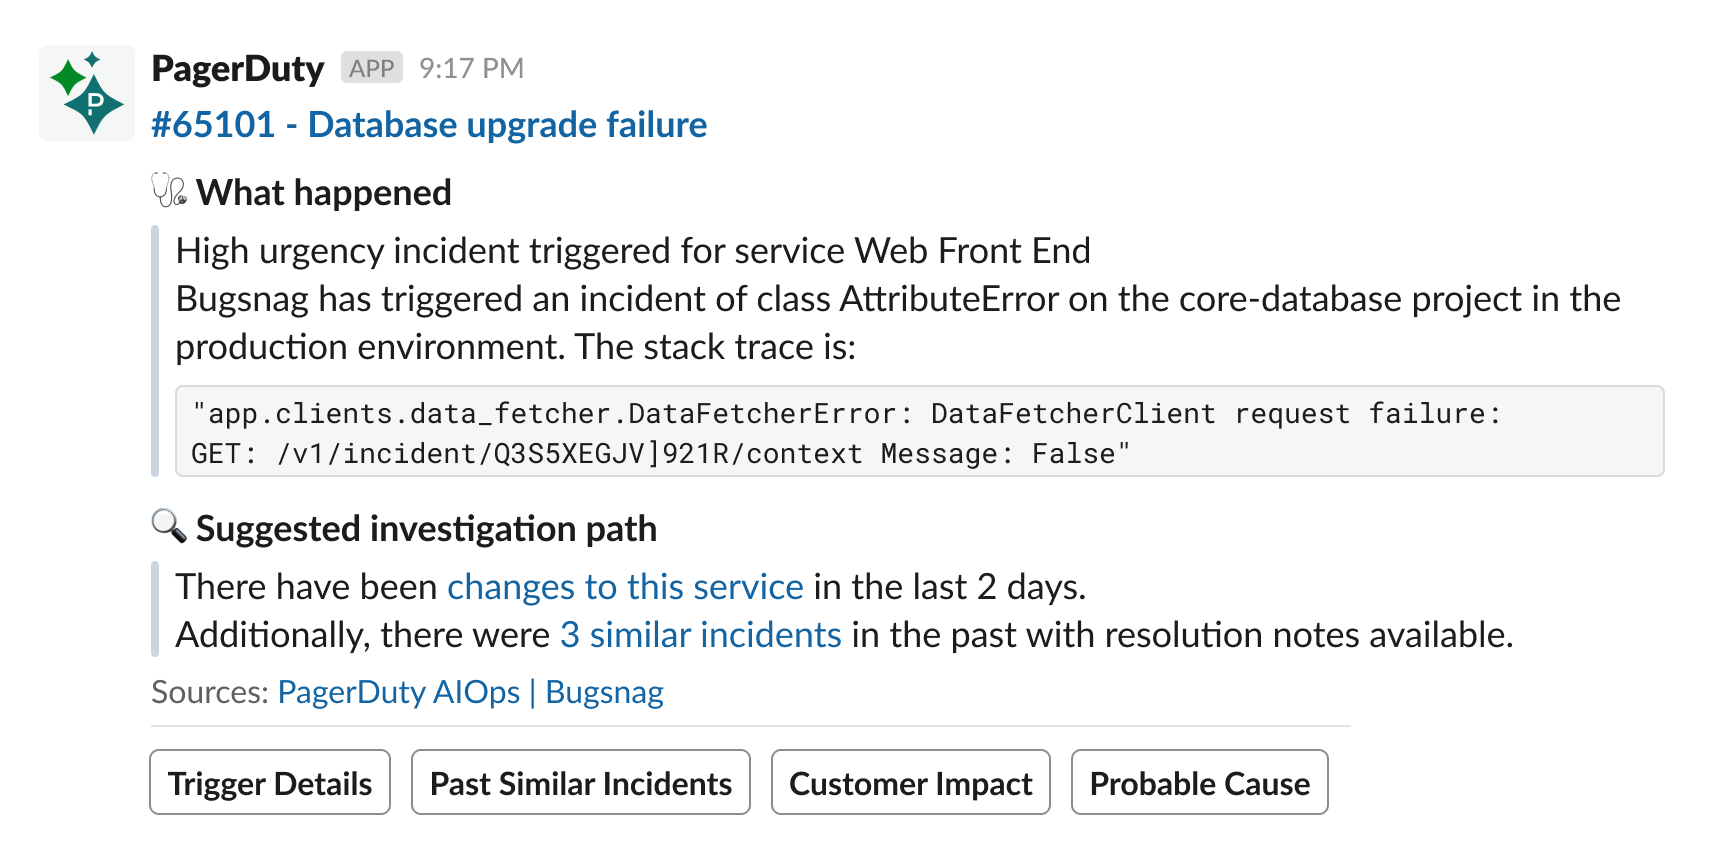Click the magnifying glass emoji icon
1726x853 pixels.
169,526
